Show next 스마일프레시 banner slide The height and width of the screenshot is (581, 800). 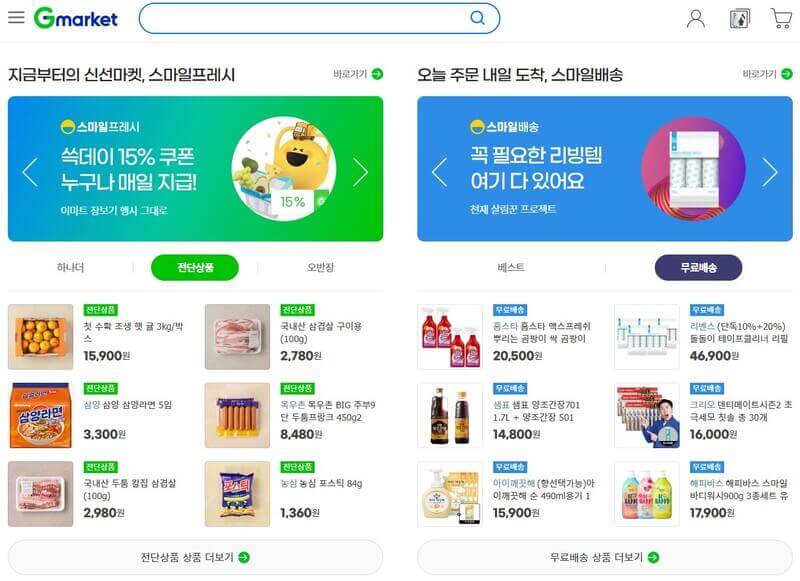coord(360,172)
